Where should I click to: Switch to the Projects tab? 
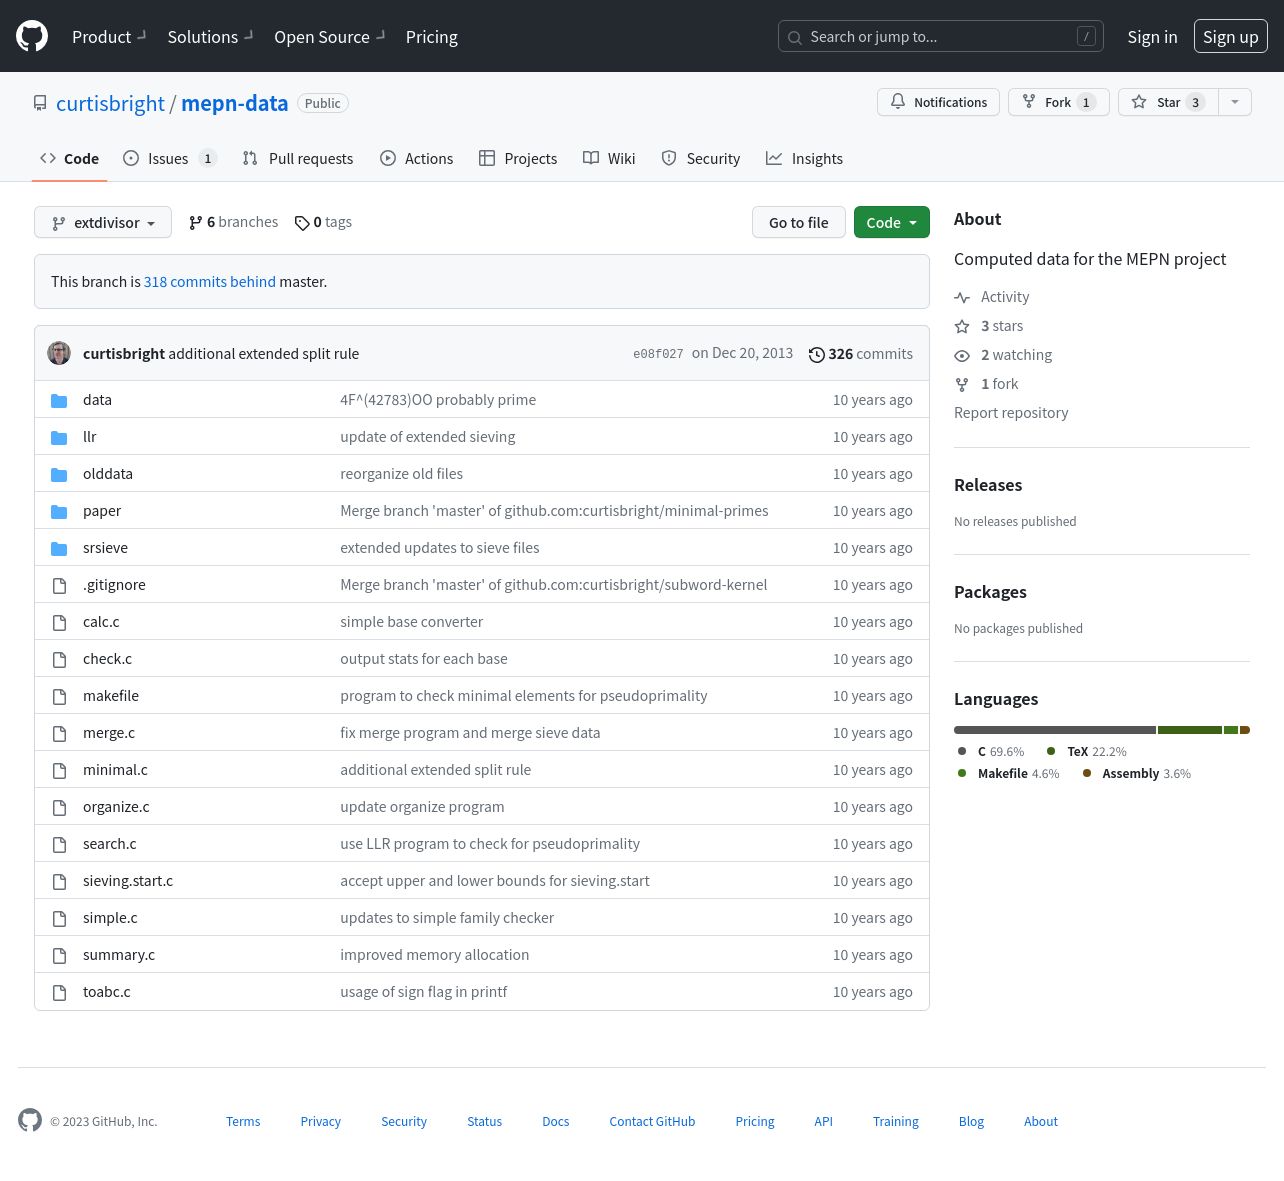pyautogui.click(x=518, y=158)
